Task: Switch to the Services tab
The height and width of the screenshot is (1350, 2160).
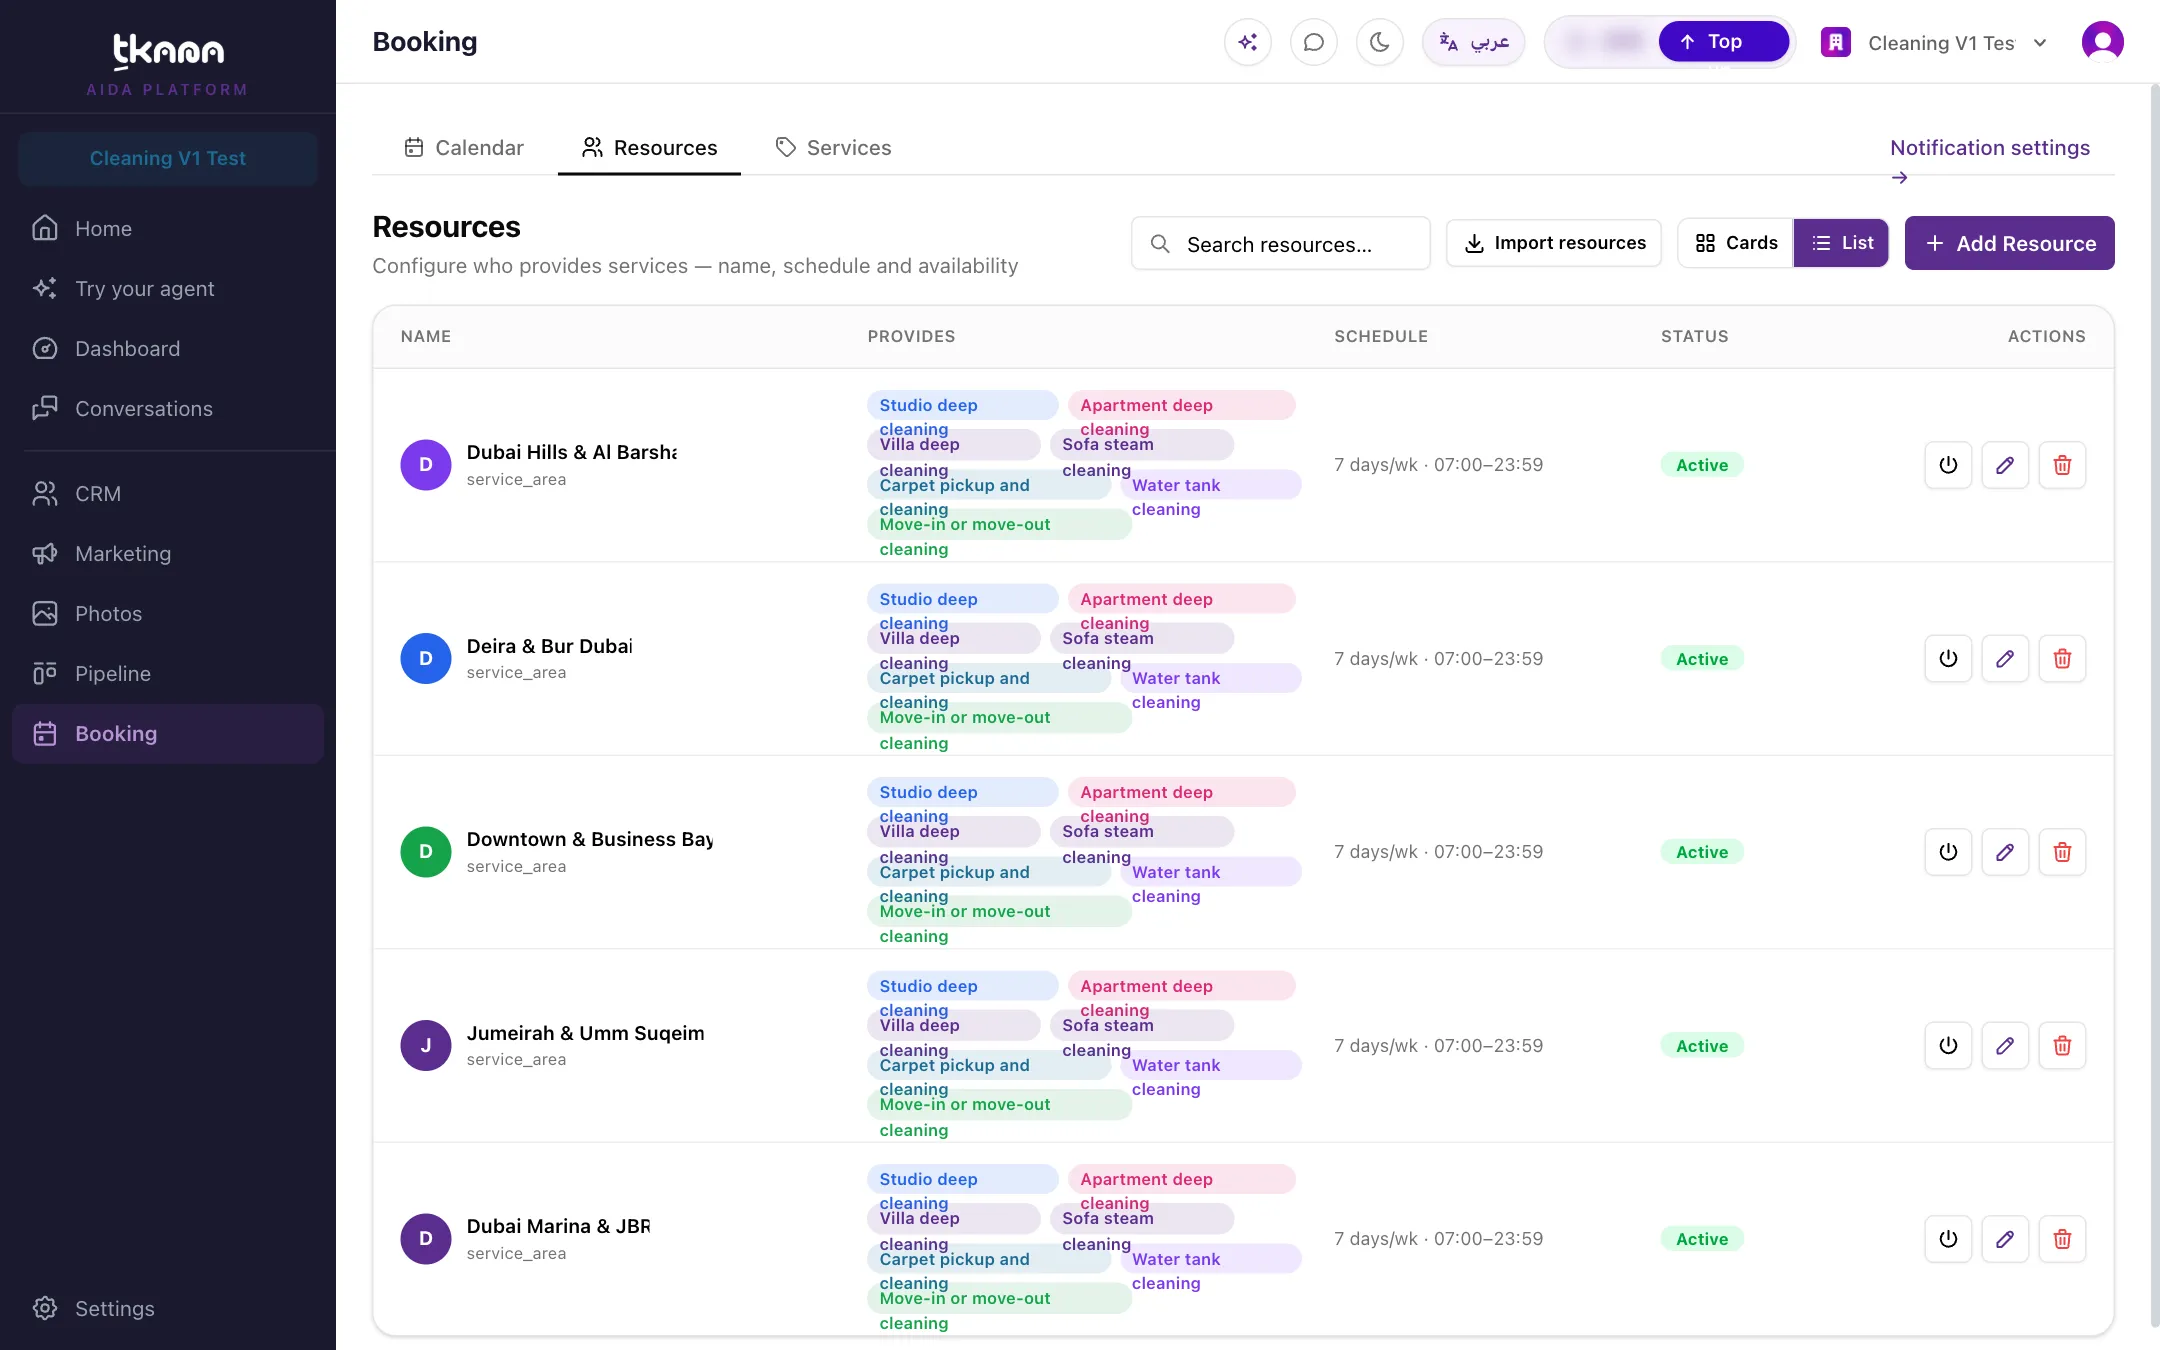Action: 833,148
